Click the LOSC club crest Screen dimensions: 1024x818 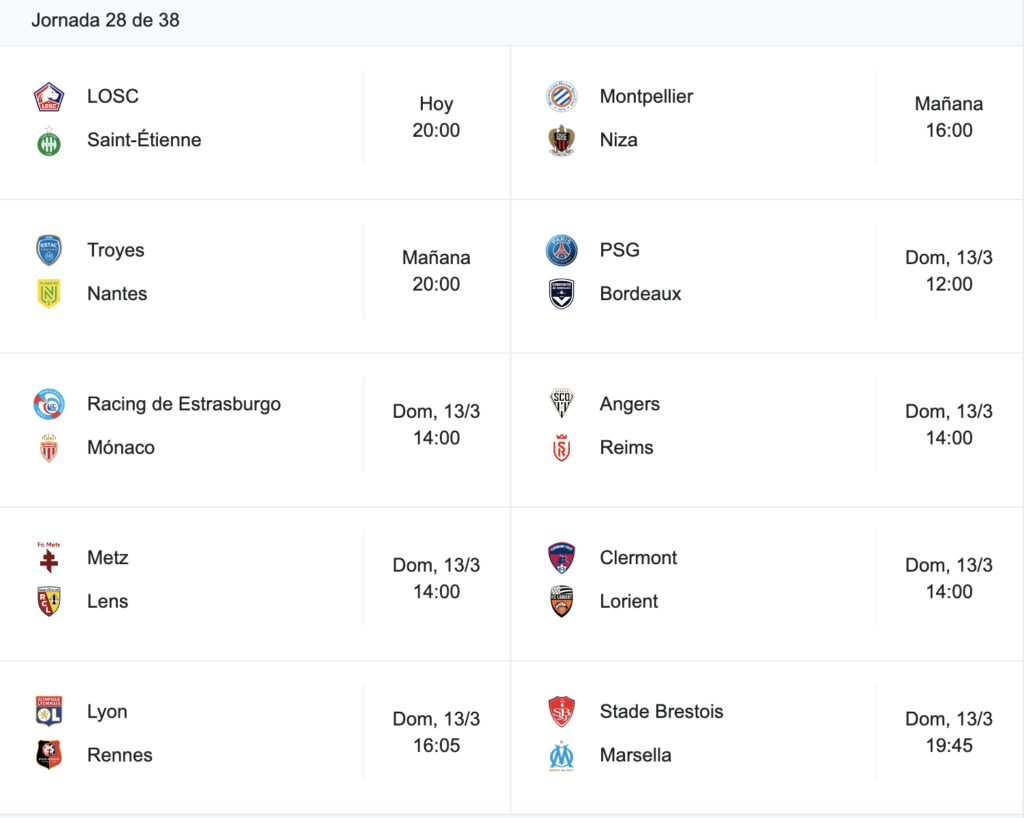pos(49,97)
